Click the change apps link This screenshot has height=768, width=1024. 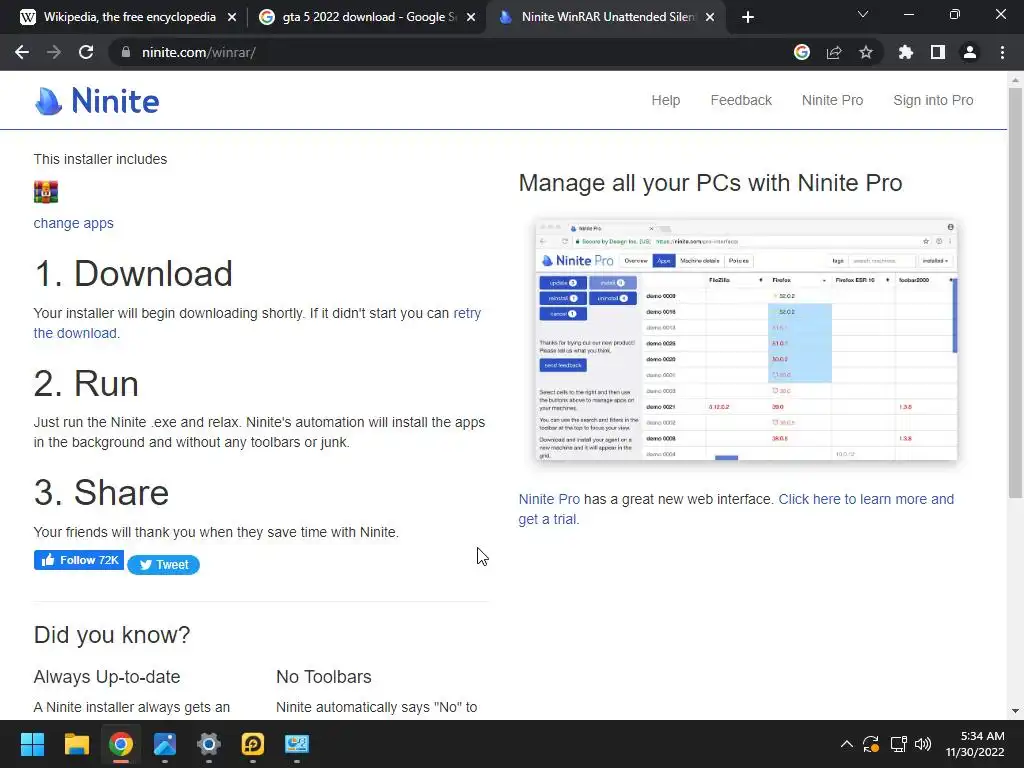[x=74, y=223]
